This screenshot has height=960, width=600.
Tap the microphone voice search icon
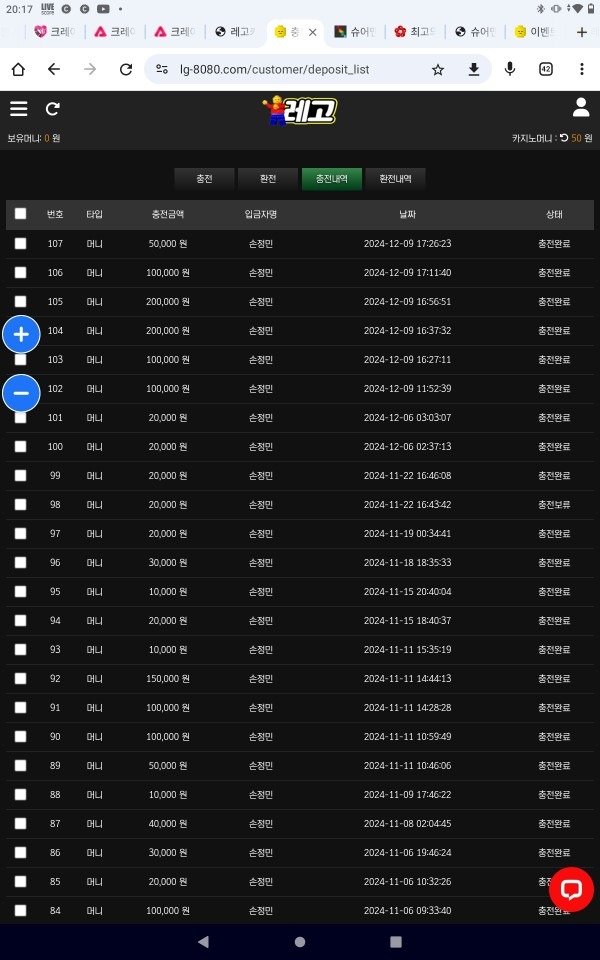click(x=510, y=69)
